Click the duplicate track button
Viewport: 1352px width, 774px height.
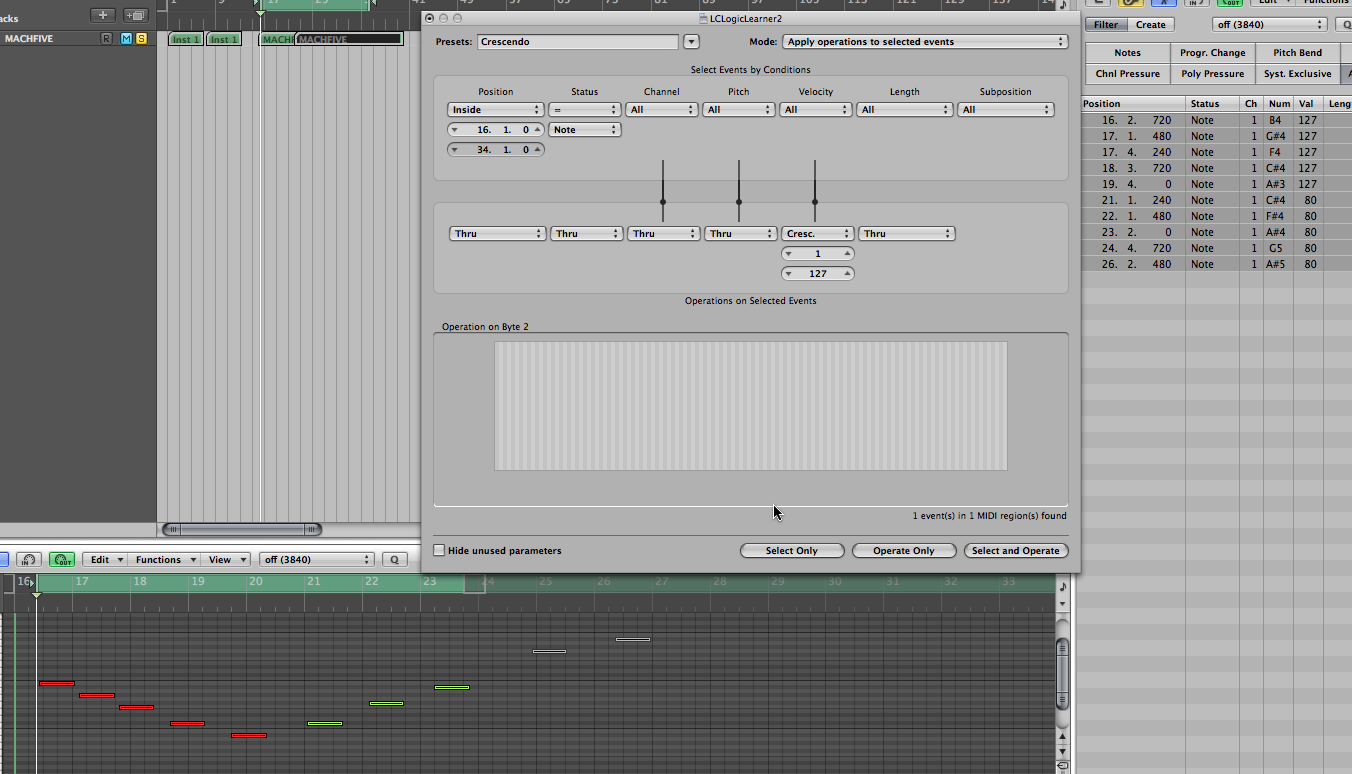[x=135, y=15]
